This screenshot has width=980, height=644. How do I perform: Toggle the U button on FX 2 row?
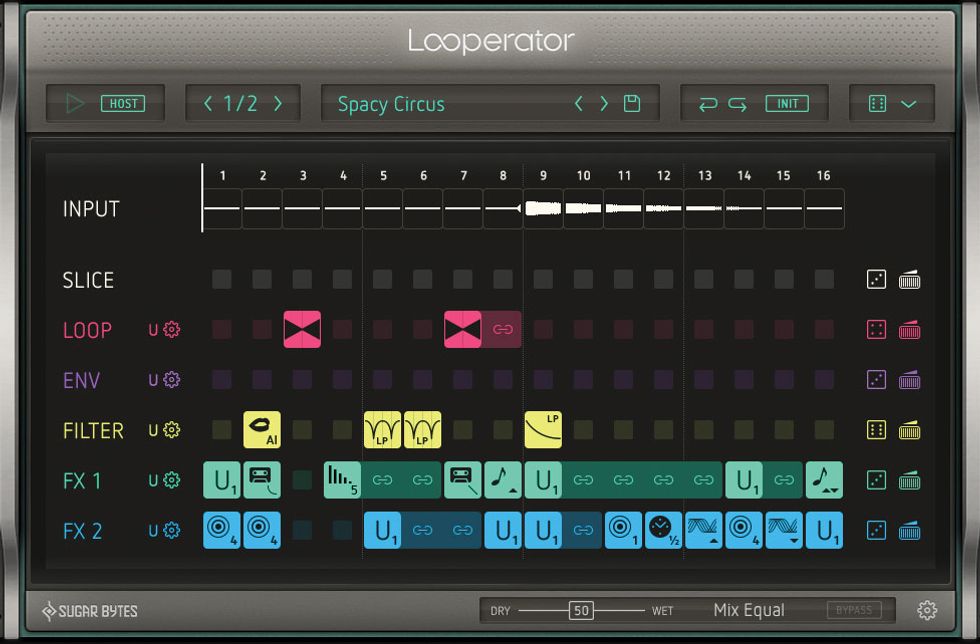click(x=153, y=531)
